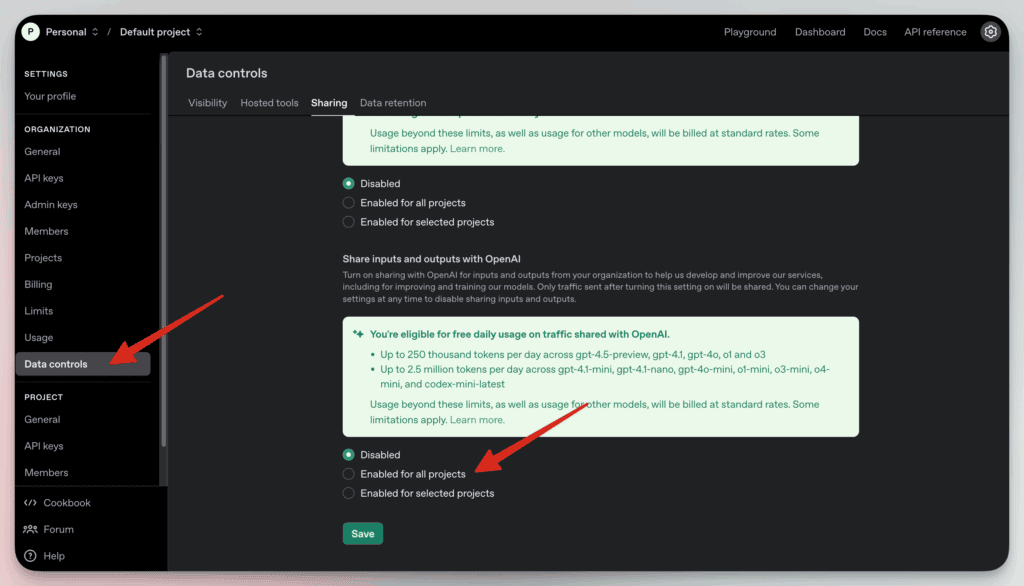Open Your profile settings
Screen dimensions: 1024x586
click(x=50, y=96)
